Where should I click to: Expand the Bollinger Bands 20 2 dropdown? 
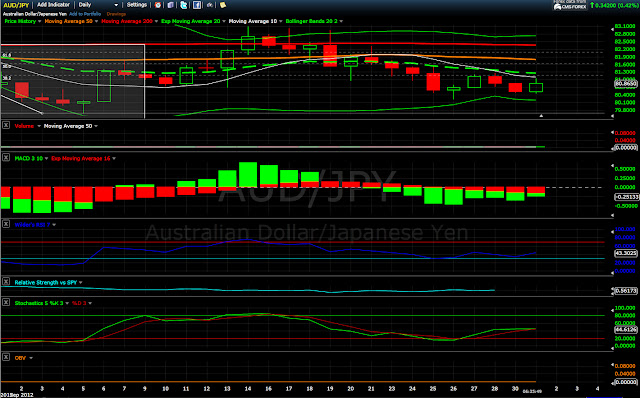[x=341, y=21]
